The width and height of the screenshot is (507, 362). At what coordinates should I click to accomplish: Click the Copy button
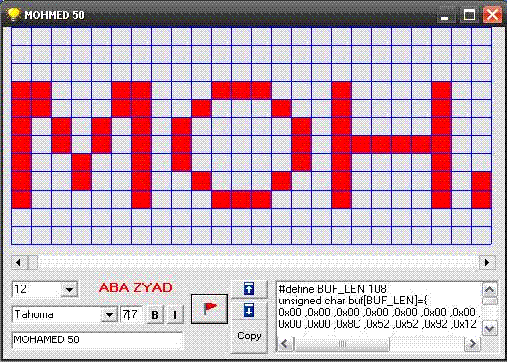[249, 336]
